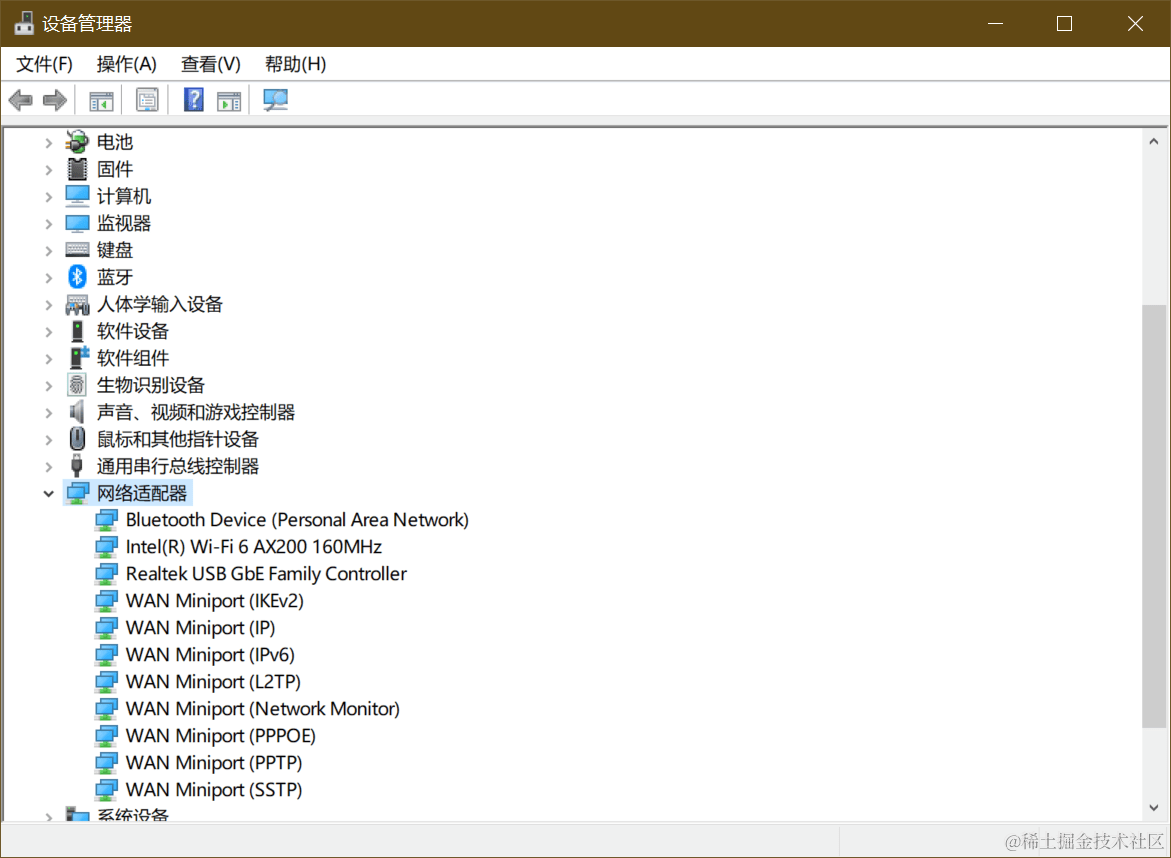The image size is (1171, 858).
Task: Select the 生物识别设备 tree label
Action: (150, 385)
